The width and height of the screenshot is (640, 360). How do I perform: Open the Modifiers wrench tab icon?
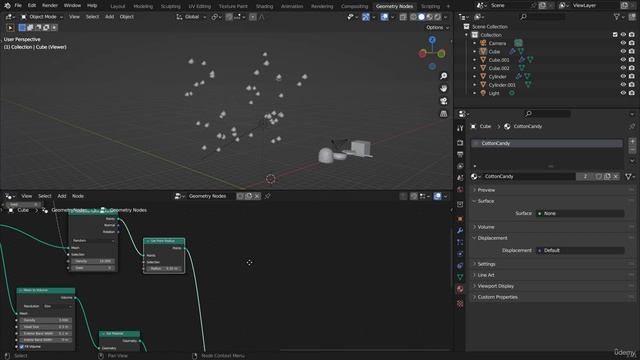pyautogui.click(x=460, y=231)
